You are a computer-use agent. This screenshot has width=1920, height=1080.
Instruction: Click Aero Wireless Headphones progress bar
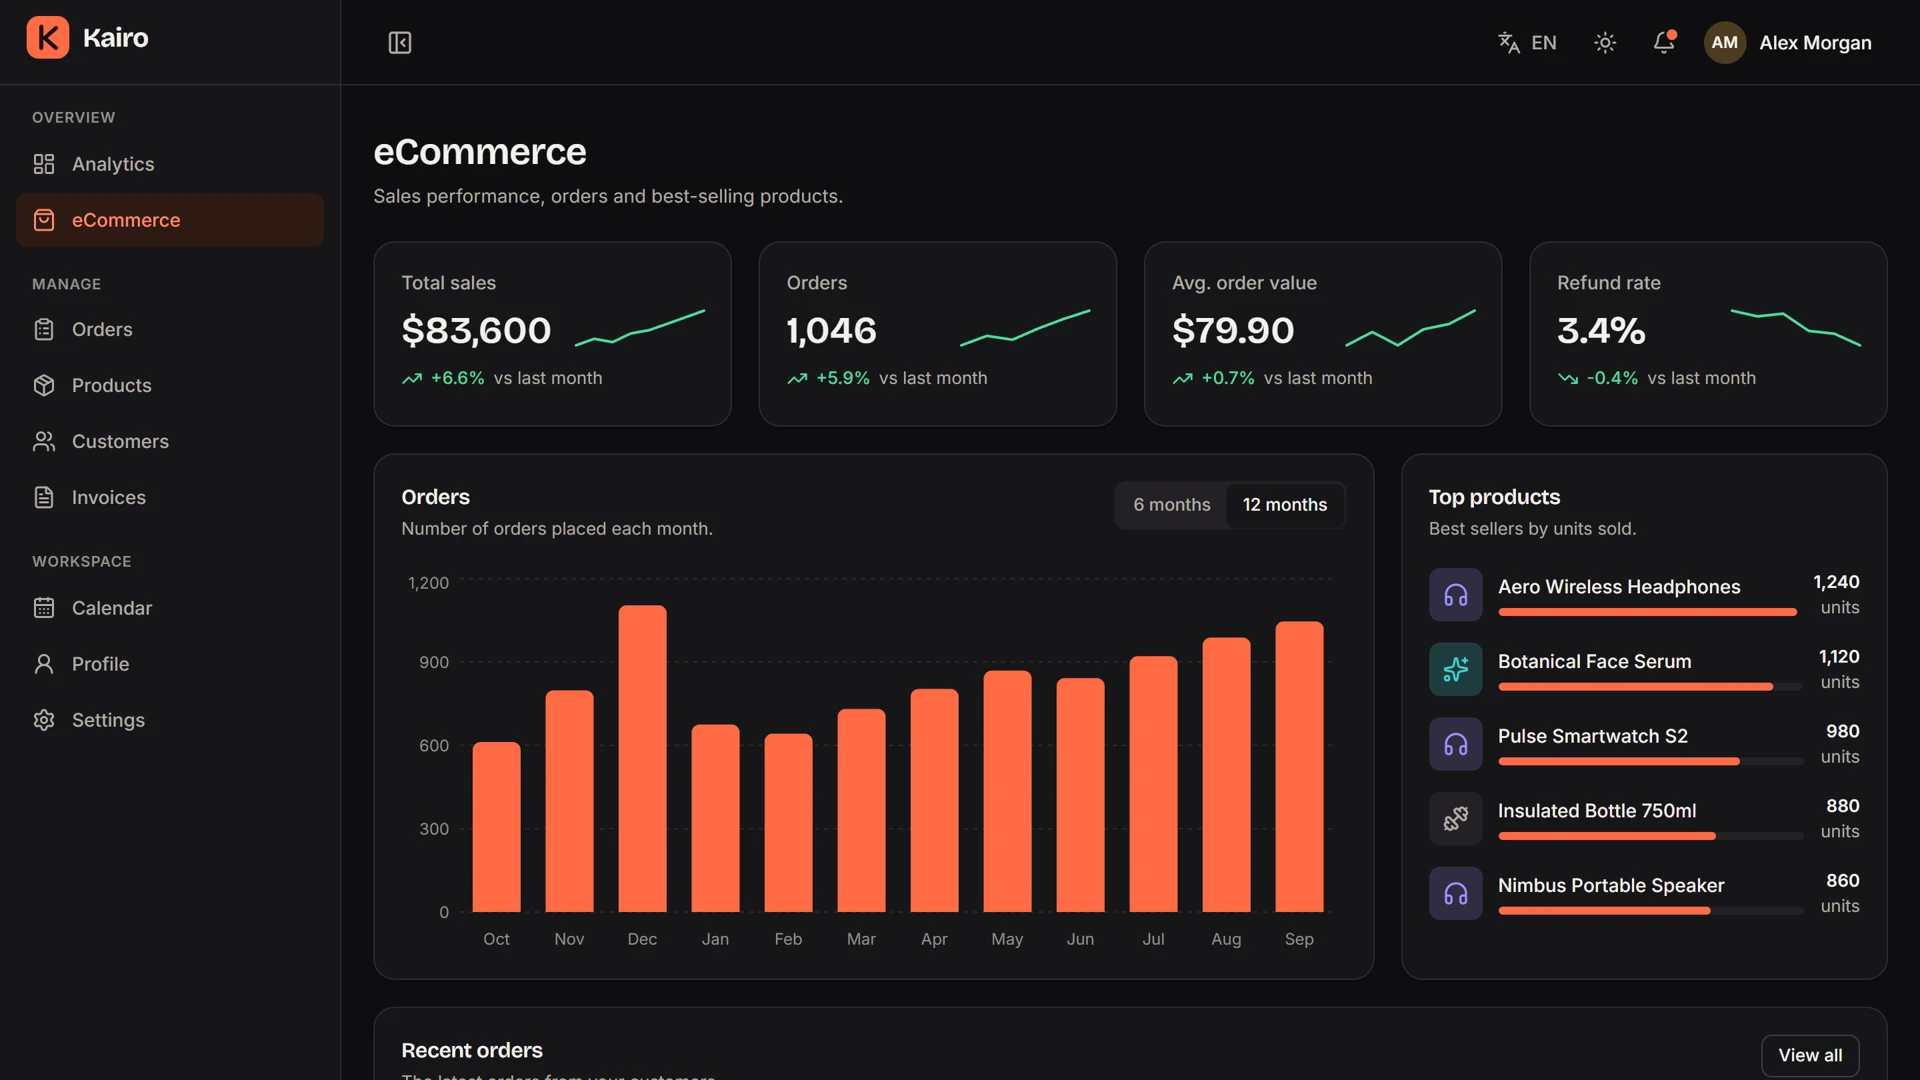tap(1650, 612)
